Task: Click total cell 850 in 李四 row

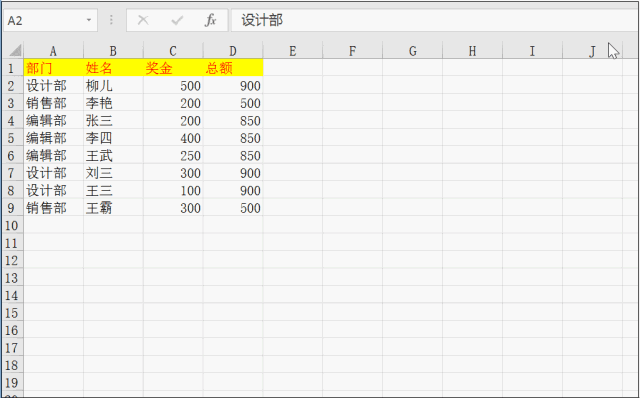Action: 233,138
